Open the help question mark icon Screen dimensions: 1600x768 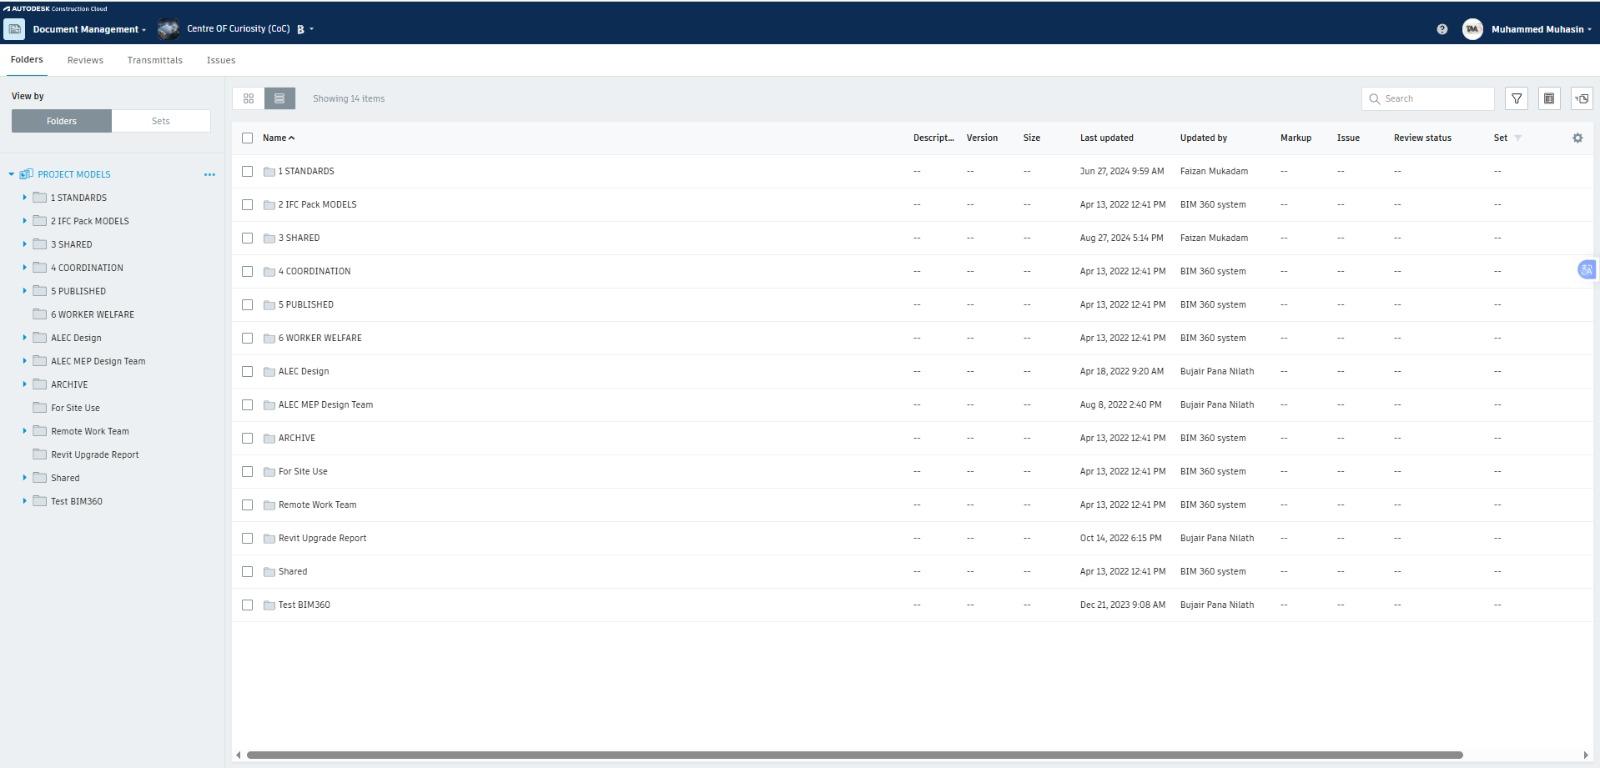pos(1441,29)
